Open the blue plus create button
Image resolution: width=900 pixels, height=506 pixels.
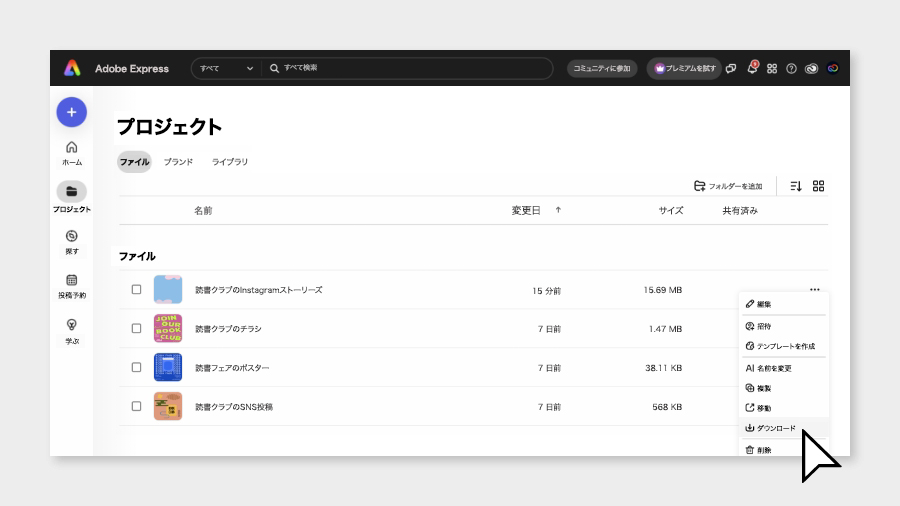(x=72, y=112)
